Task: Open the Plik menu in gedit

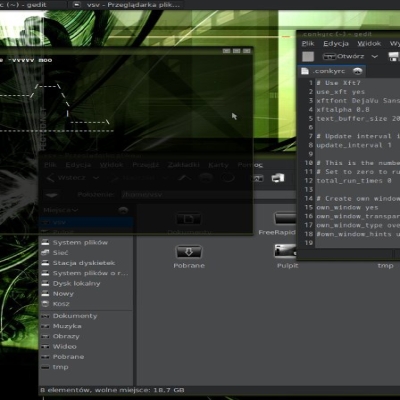Action: 308,44
